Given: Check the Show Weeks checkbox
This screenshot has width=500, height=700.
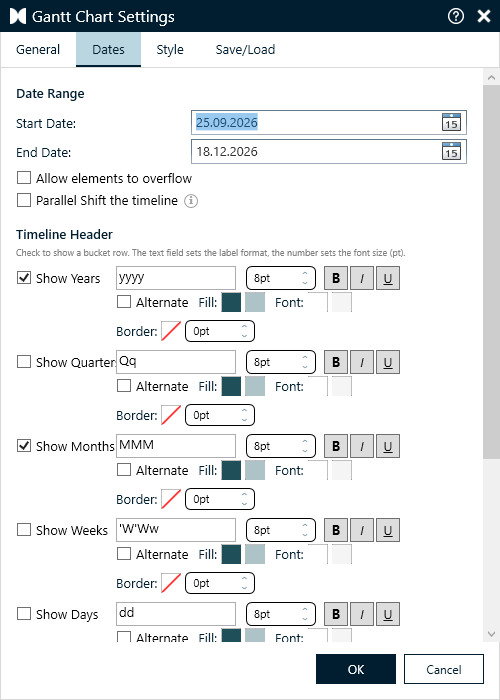Looking at the screenshot, I should (24, 530).
